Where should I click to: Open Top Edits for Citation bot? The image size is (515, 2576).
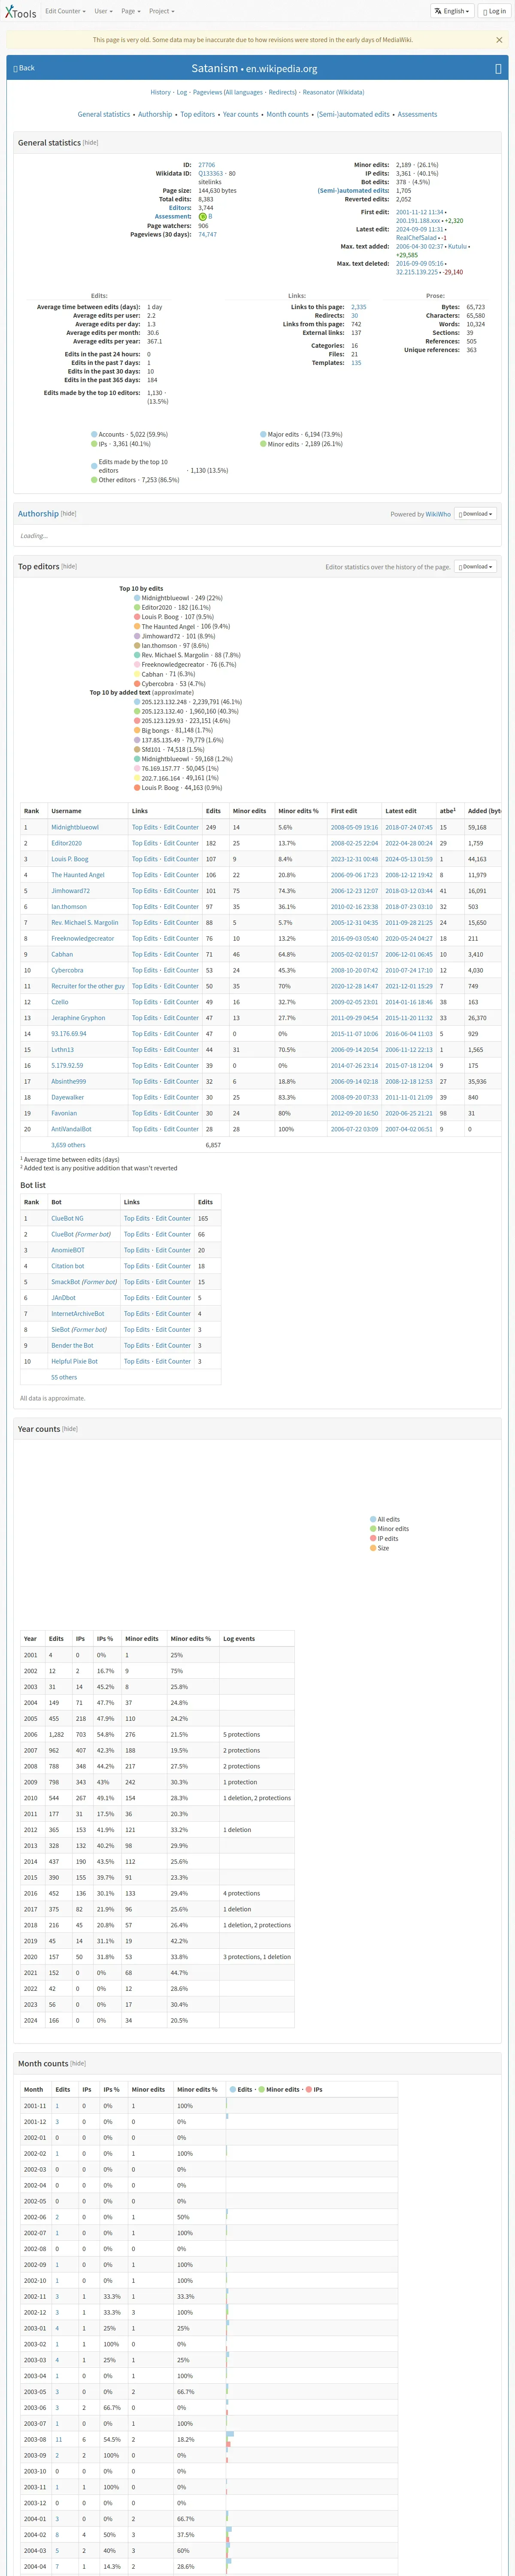137,1266
